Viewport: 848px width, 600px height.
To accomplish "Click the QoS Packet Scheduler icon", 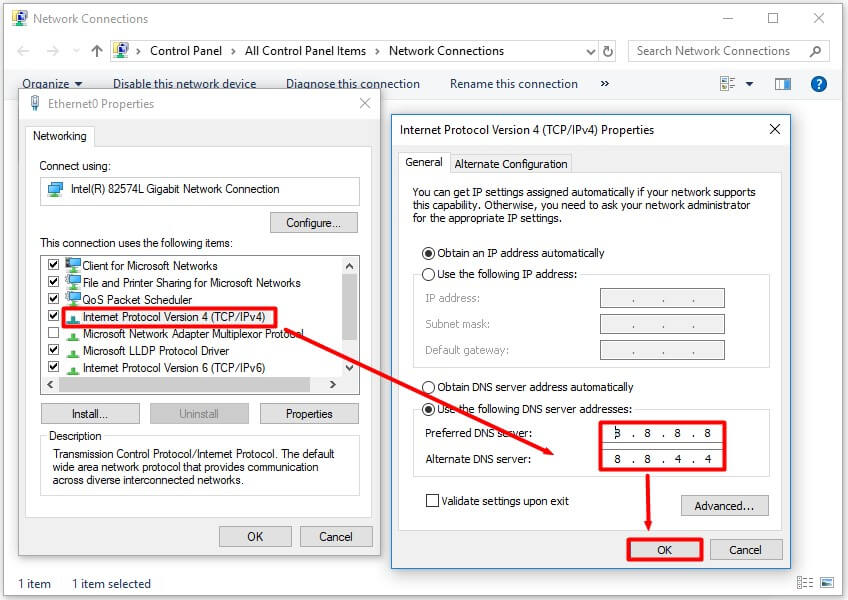I will 72,299.
